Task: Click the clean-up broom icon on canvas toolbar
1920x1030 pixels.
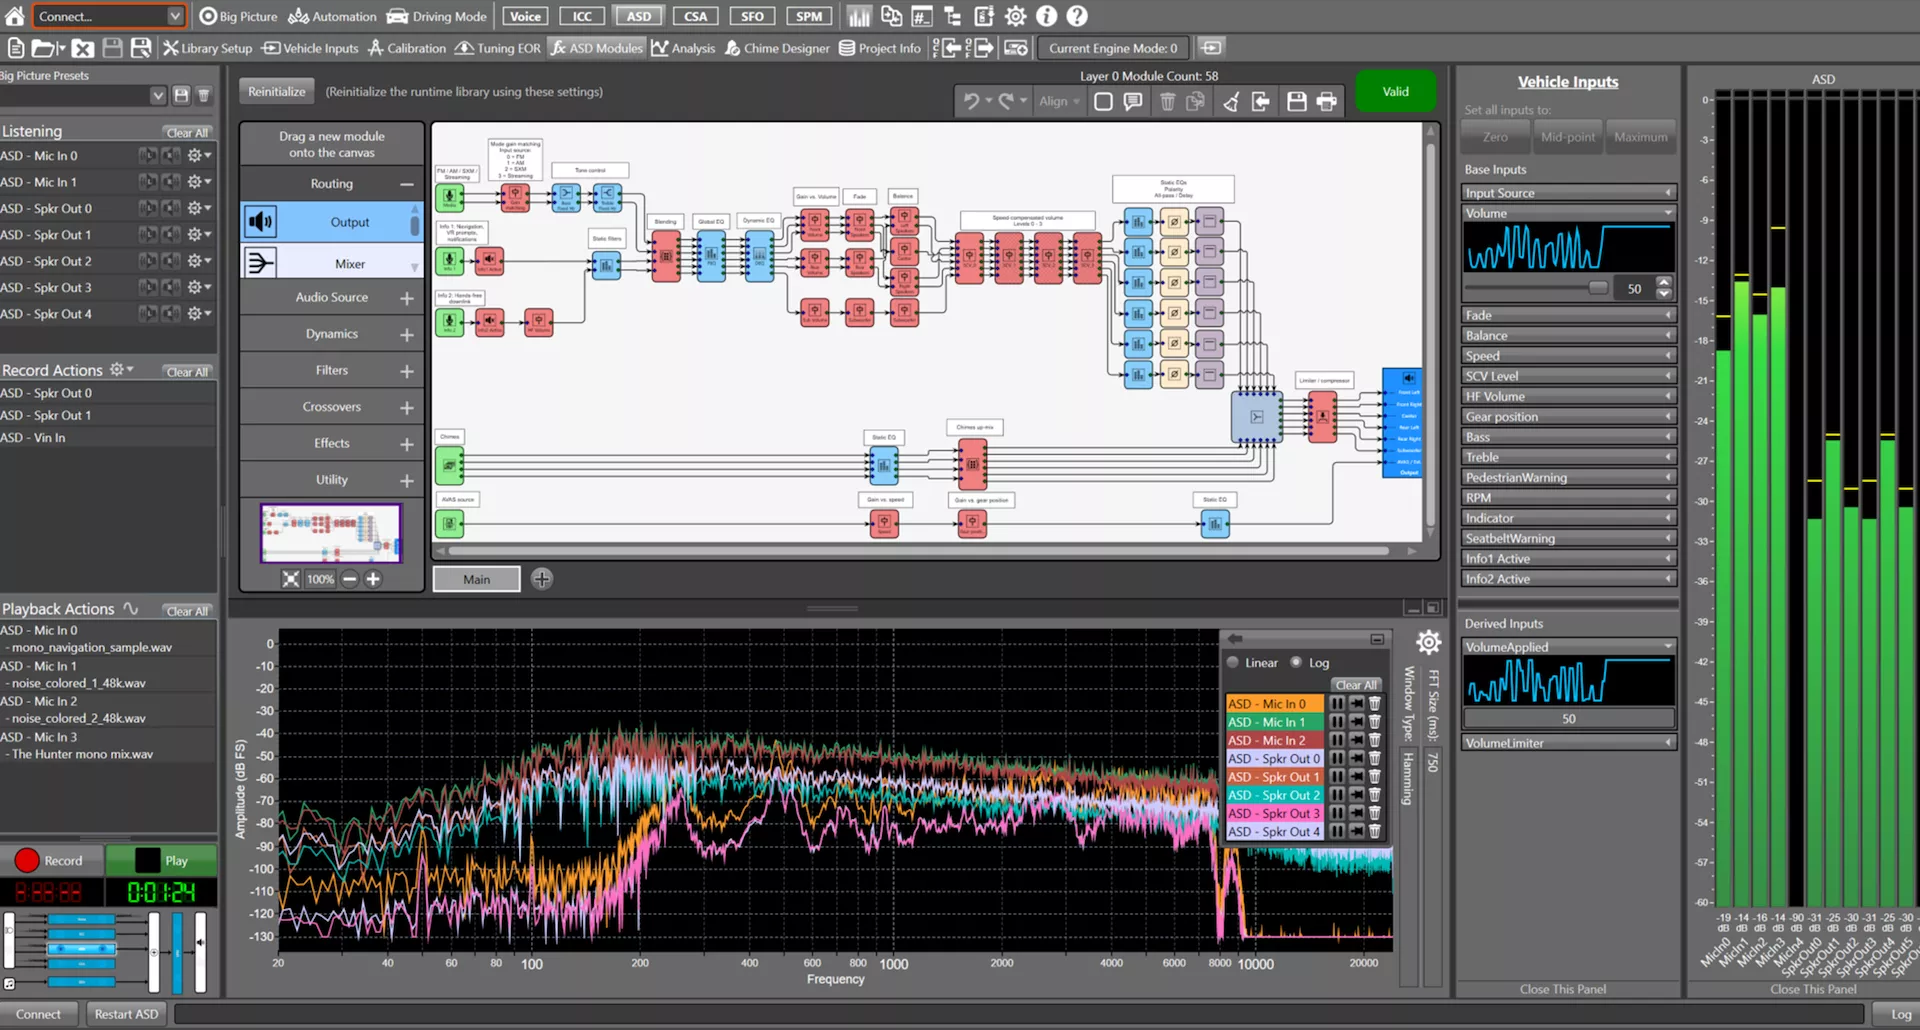Action: tap(1230, 100)
